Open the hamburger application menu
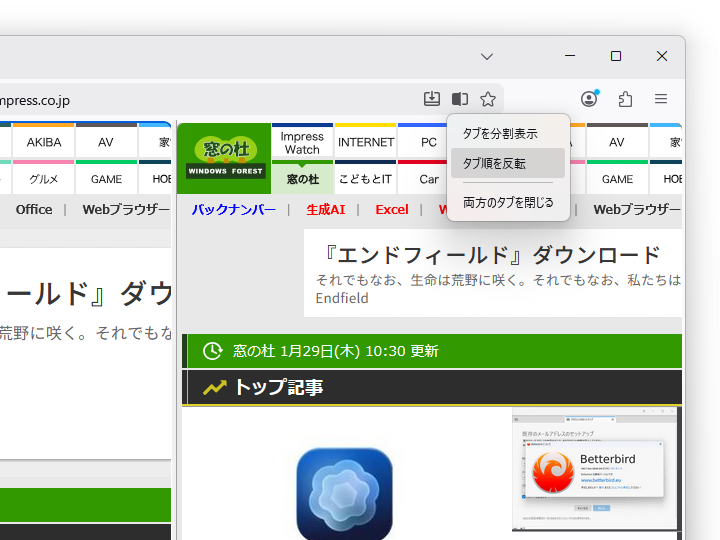This screenshot has height=540, width=720. (x=661, y=99)
